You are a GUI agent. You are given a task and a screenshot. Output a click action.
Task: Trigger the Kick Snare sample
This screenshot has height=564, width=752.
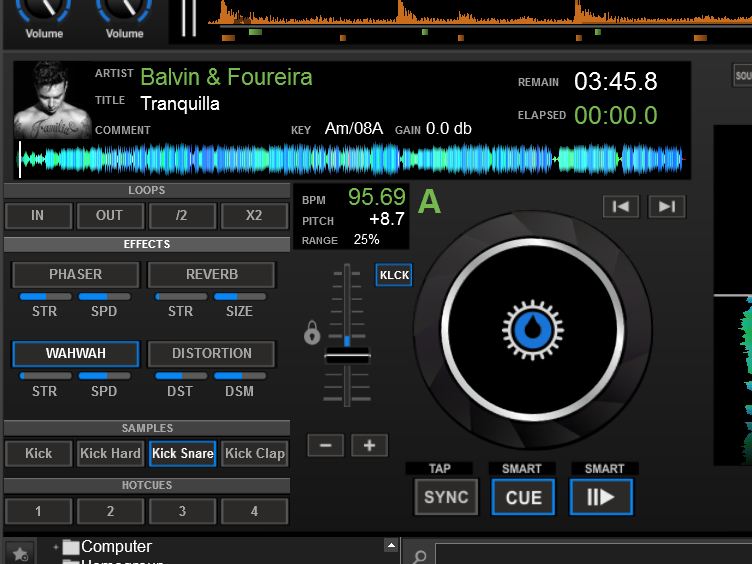click(x=182, y=454)
